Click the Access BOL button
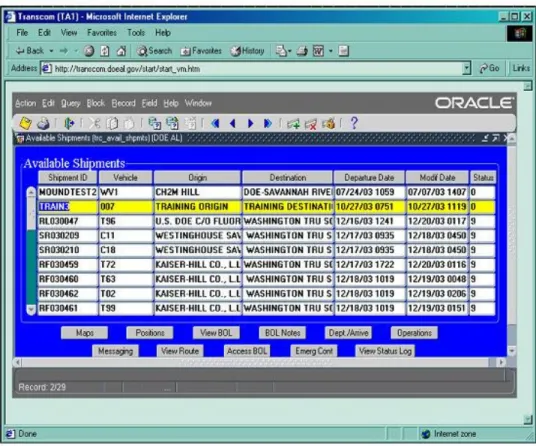The image size is (536, 446). (x=247, y=351)
